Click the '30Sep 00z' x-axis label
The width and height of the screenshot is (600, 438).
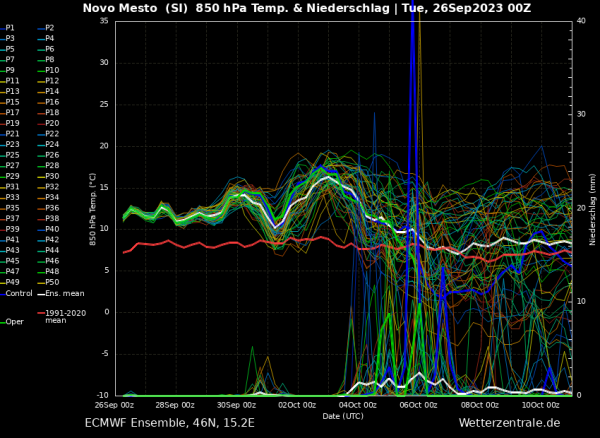pos(236,405)
